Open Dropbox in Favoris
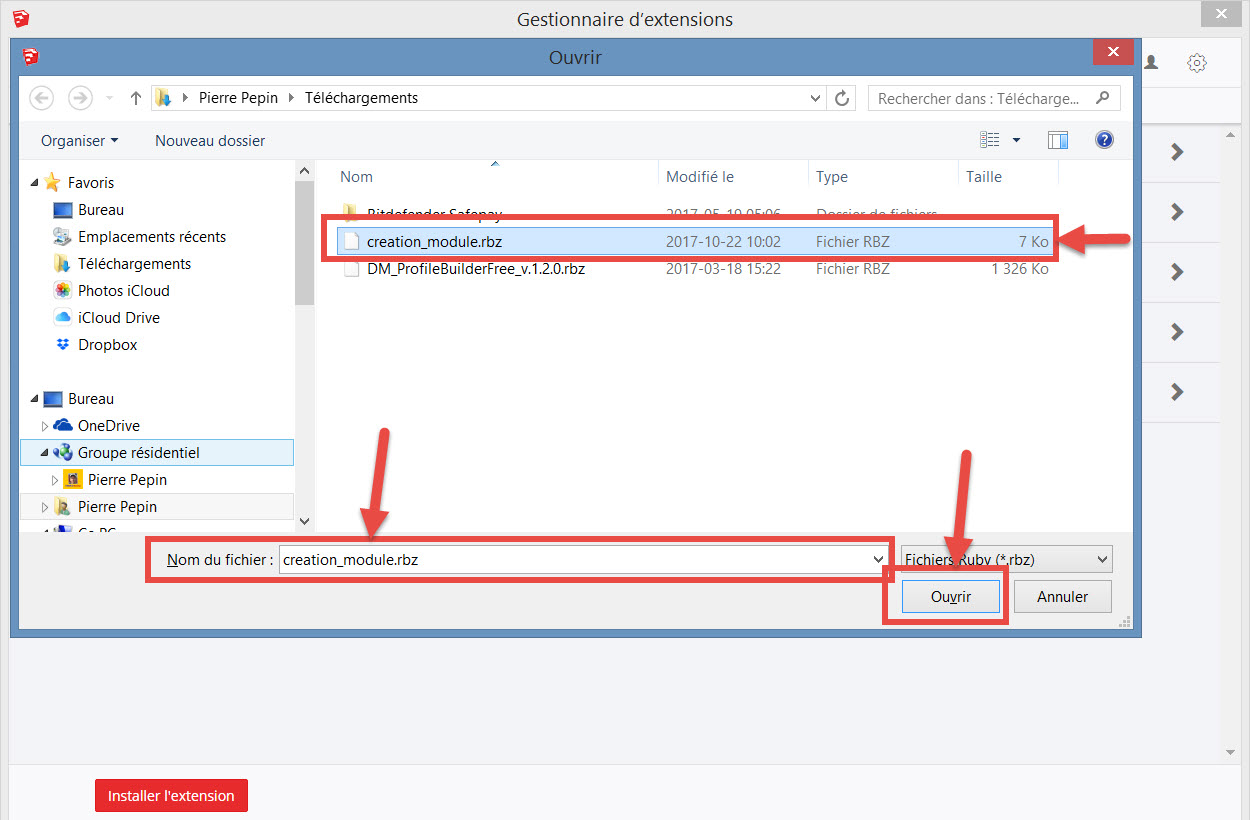 (x=107, y=345)
